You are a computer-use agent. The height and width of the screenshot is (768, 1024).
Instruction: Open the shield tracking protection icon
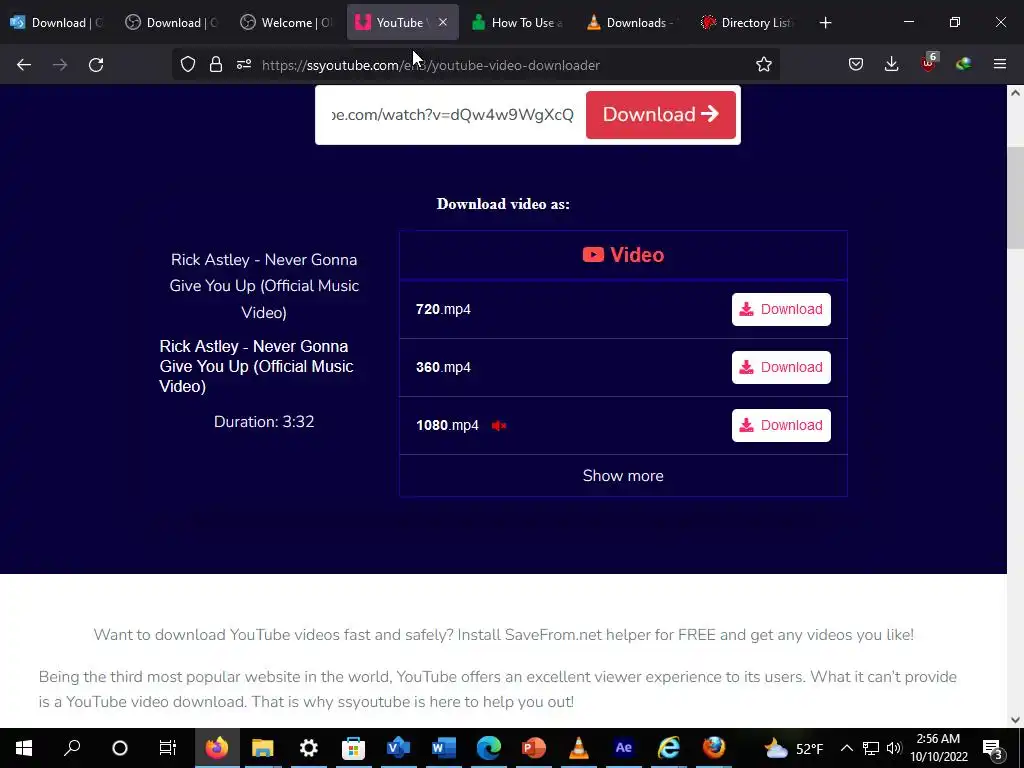click(x=188, y=65)
